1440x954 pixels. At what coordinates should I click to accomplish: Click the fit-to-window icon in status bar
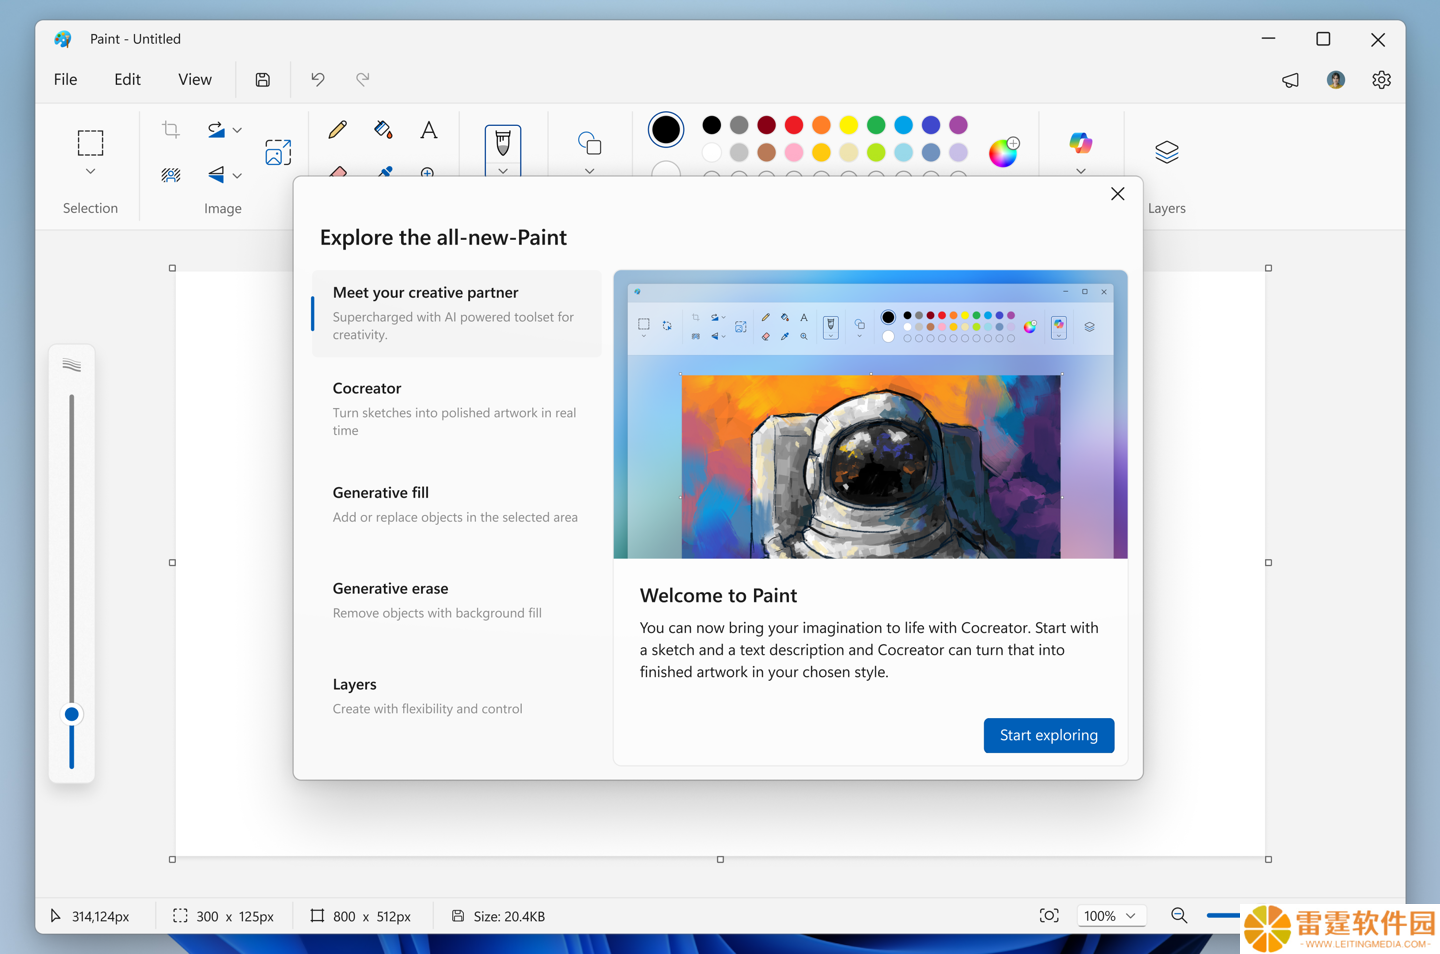pyautogui.click(x=1049, y=916)
